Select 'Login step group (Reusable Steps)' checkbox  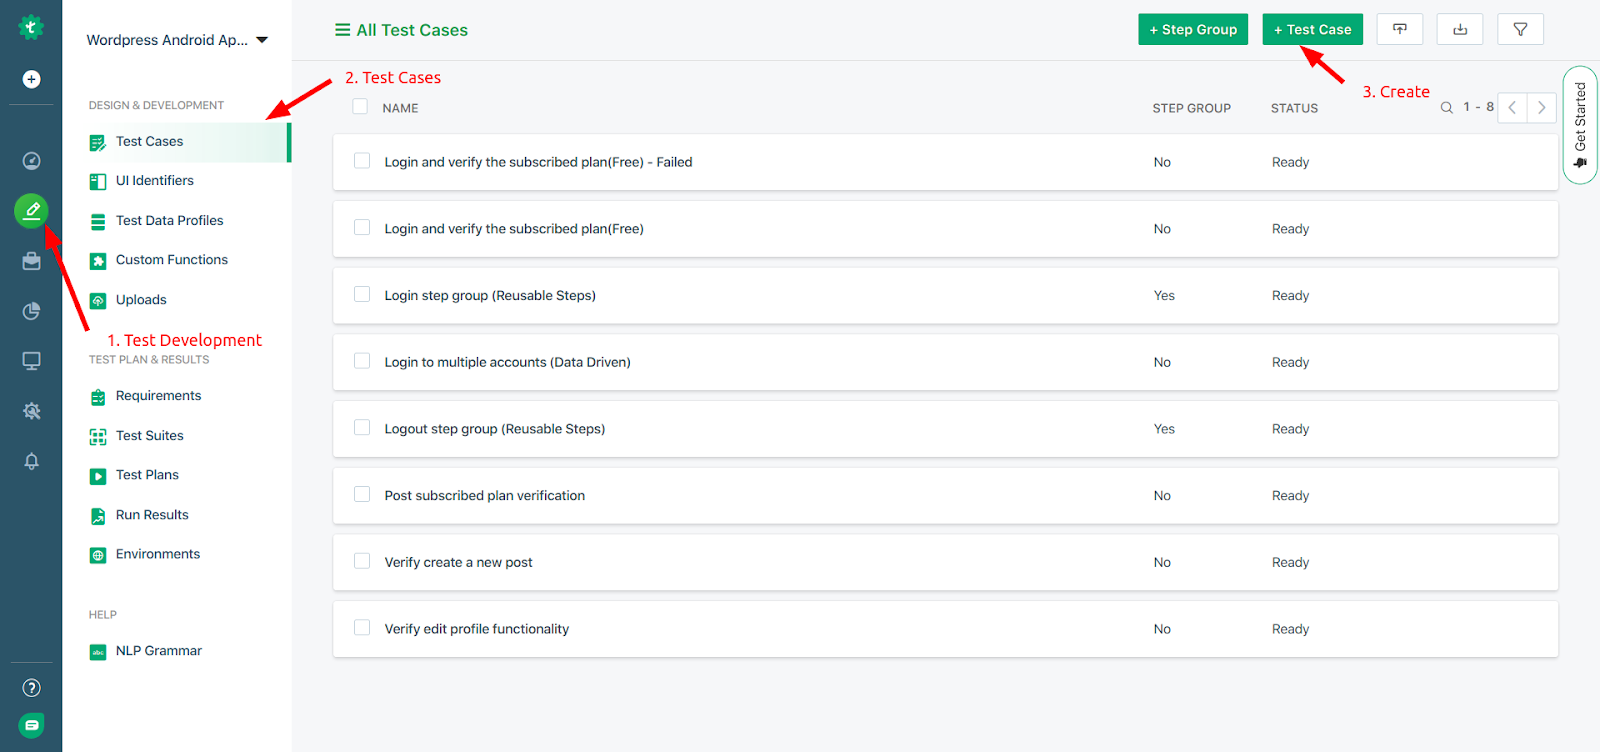[x=362, y=295]
